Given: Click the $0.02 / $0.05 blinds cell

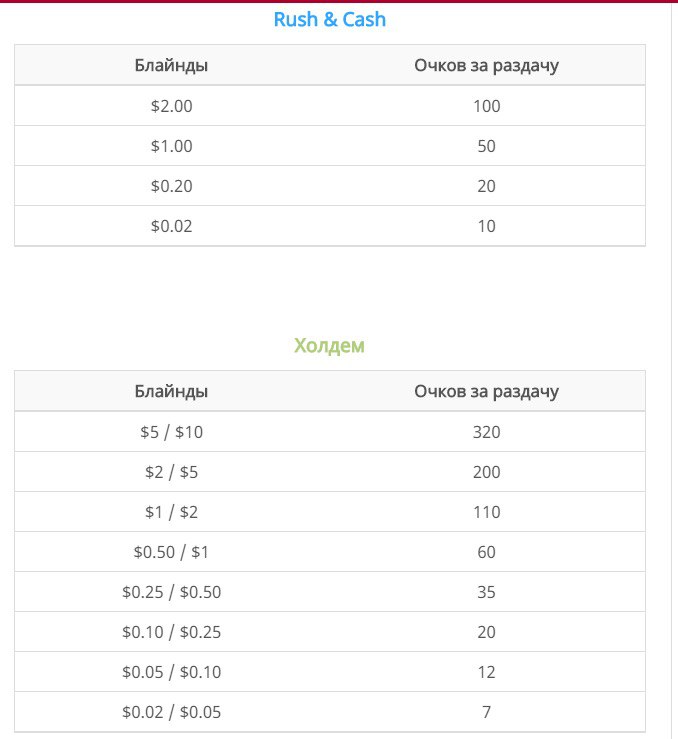Looking at the screenshot, I should pyautogui.click(x=171, y=712).
